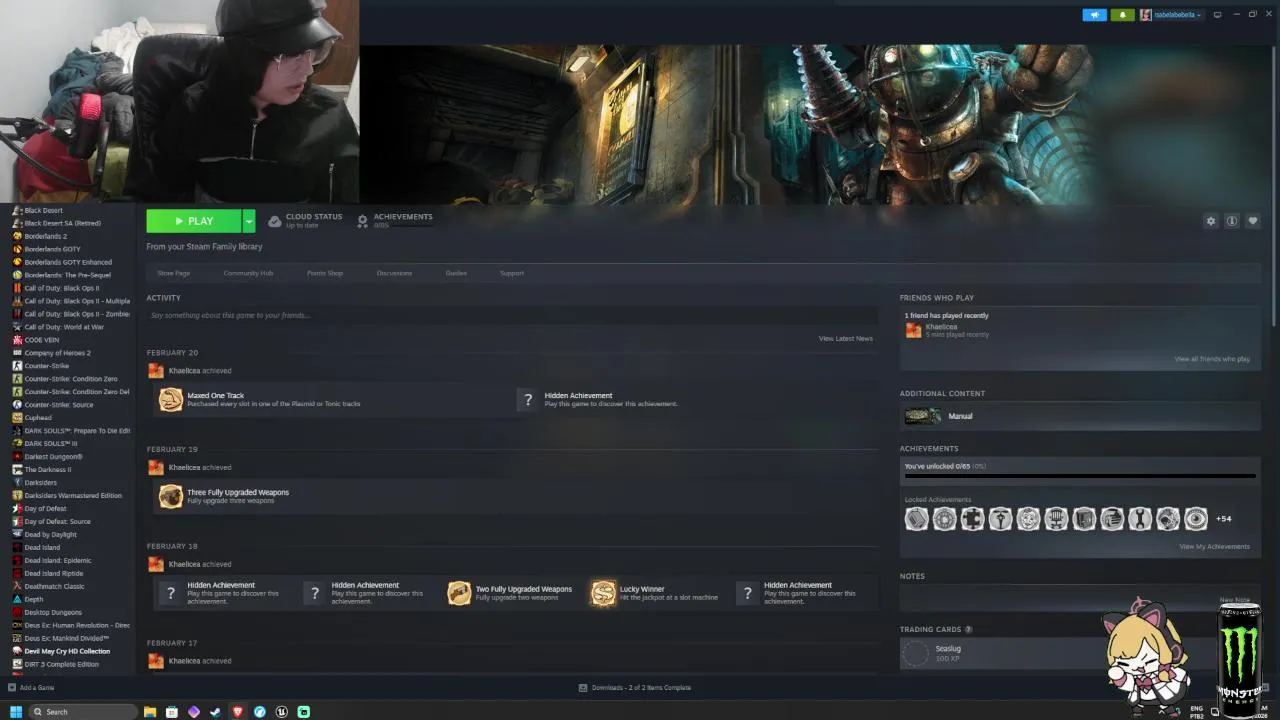Open the Downloads status at the bottom
The height and width of the screenshot is (720, 1280).
635,688
